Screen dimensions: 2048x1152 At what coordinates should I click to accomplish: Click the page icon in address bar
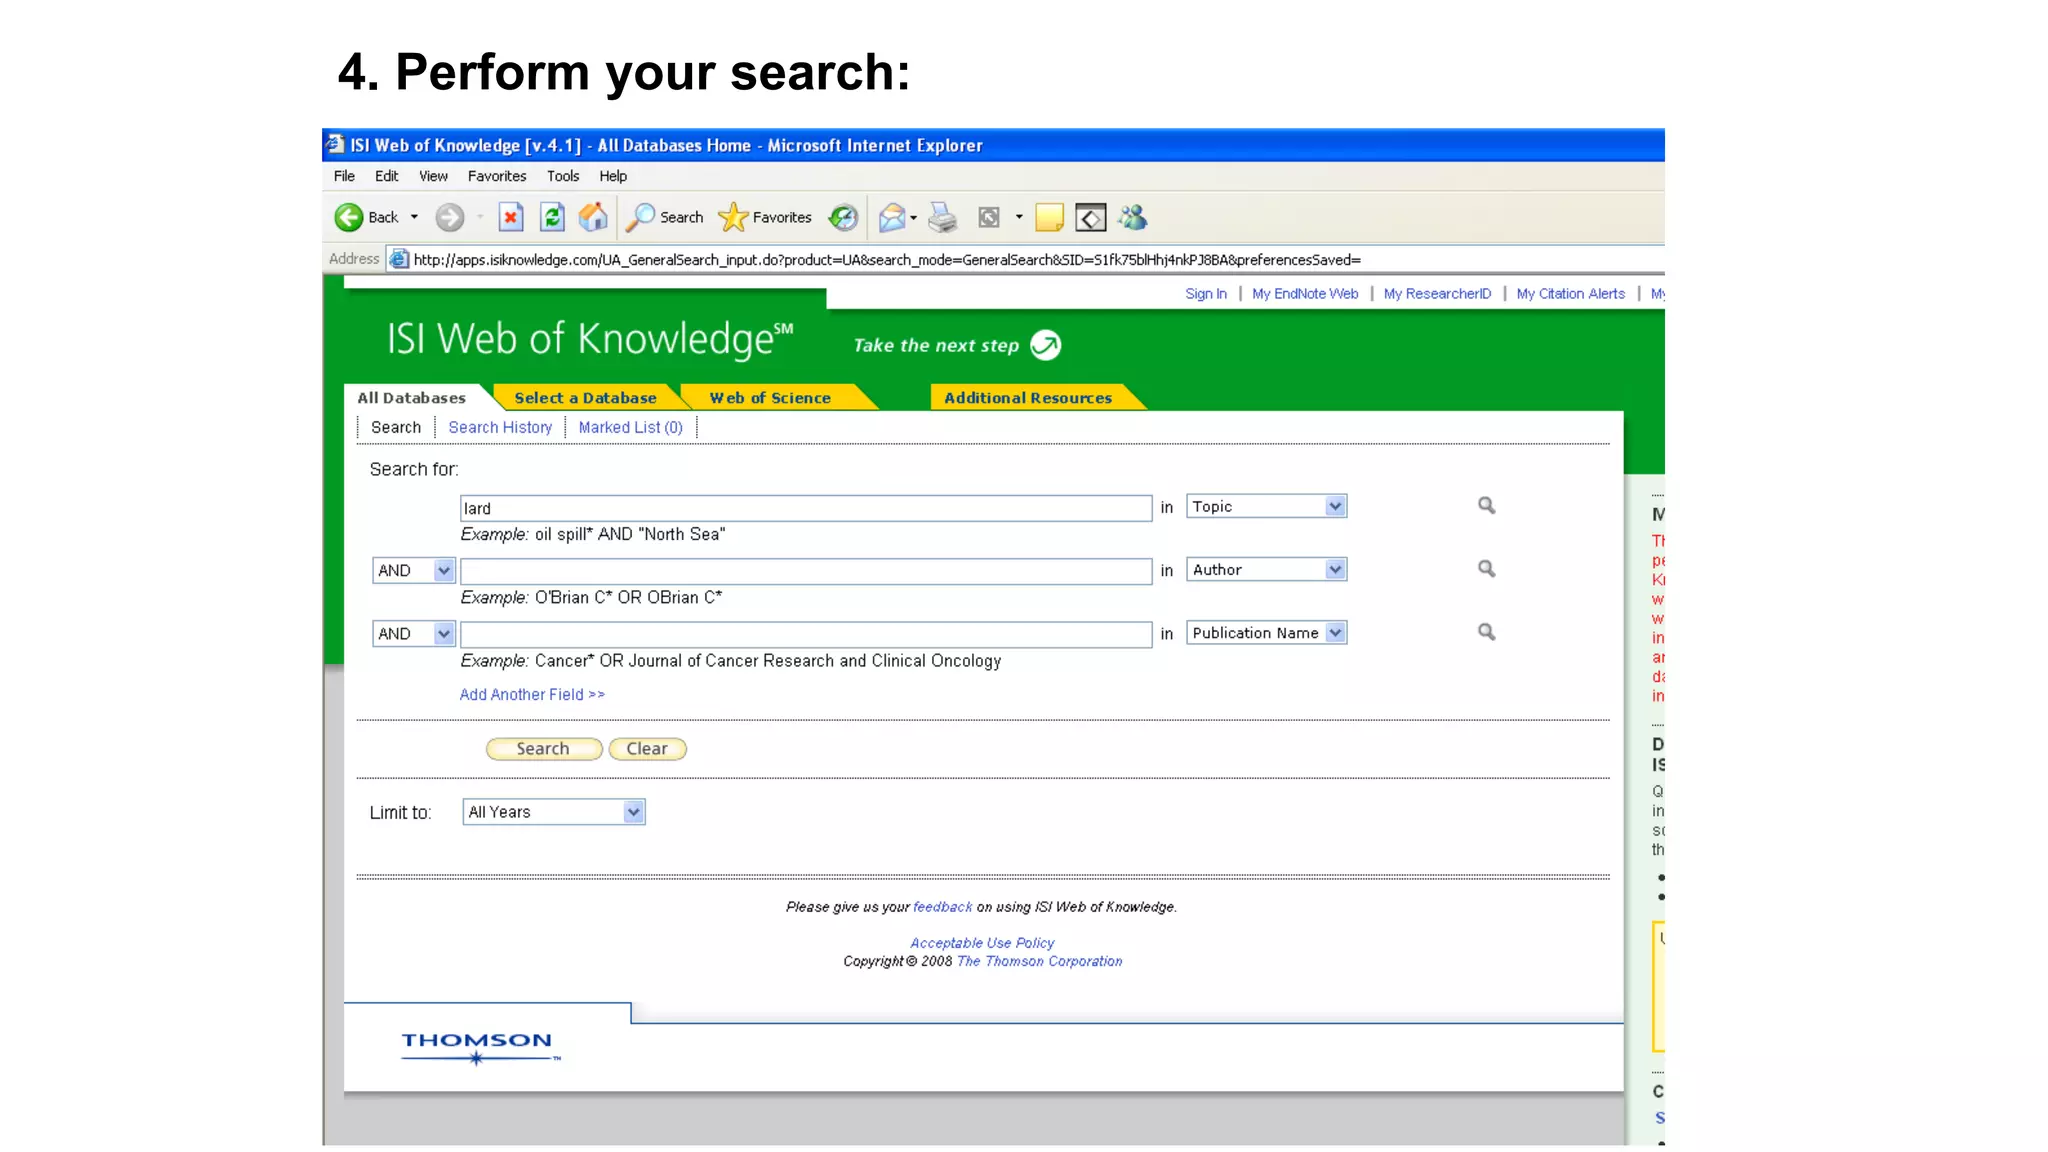click(399, 259)
